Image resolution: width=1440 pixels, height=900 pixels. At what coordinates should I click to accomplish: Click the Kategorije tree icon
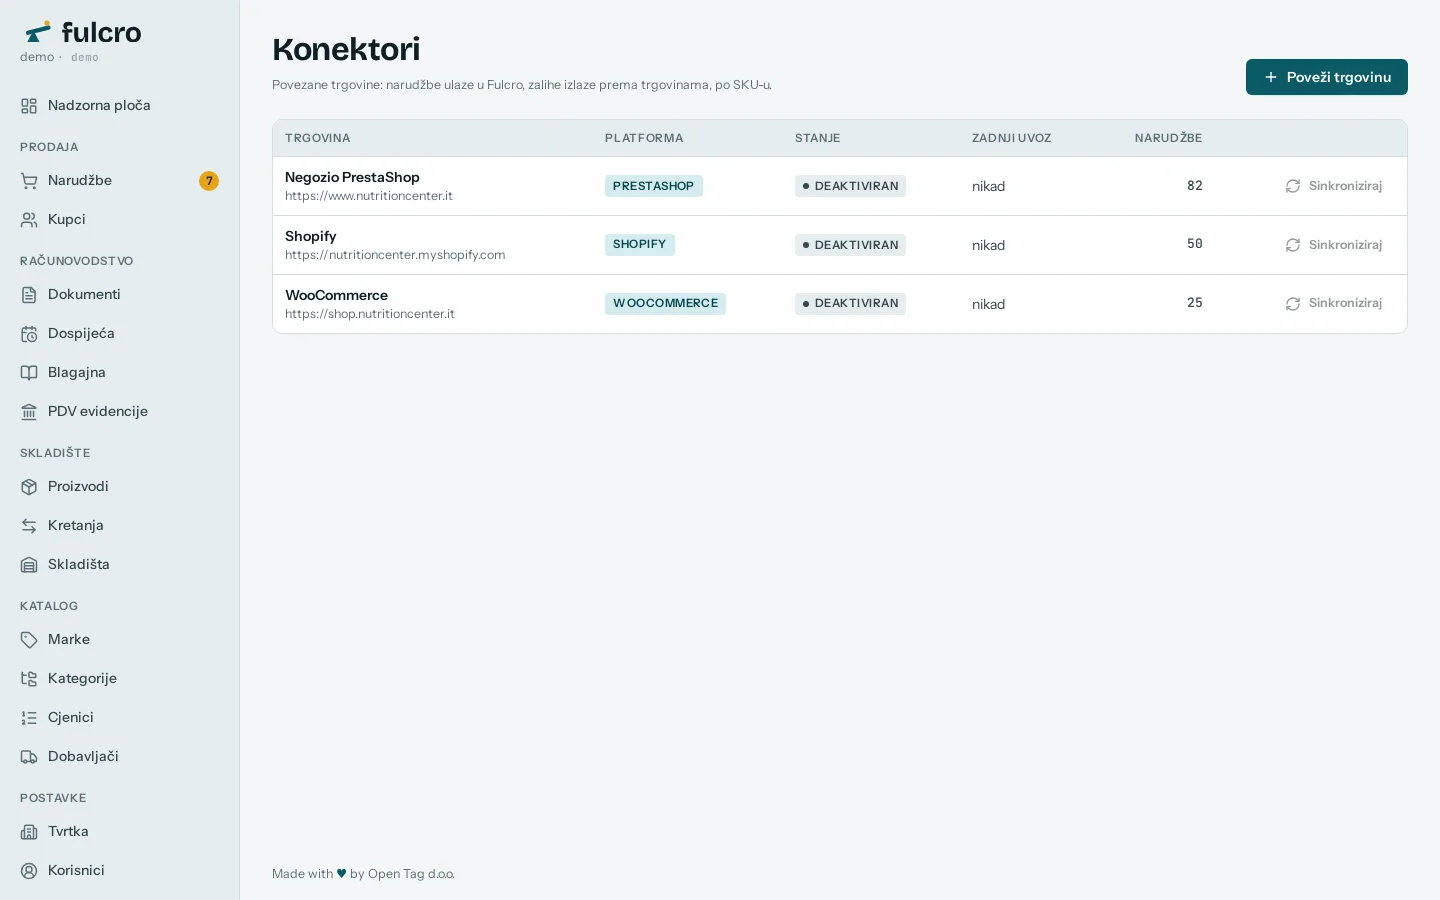coord(29,679)
